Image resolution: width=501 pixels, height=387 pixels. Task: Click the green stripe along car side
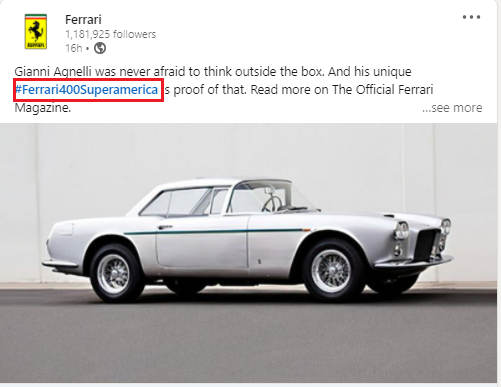213,231
